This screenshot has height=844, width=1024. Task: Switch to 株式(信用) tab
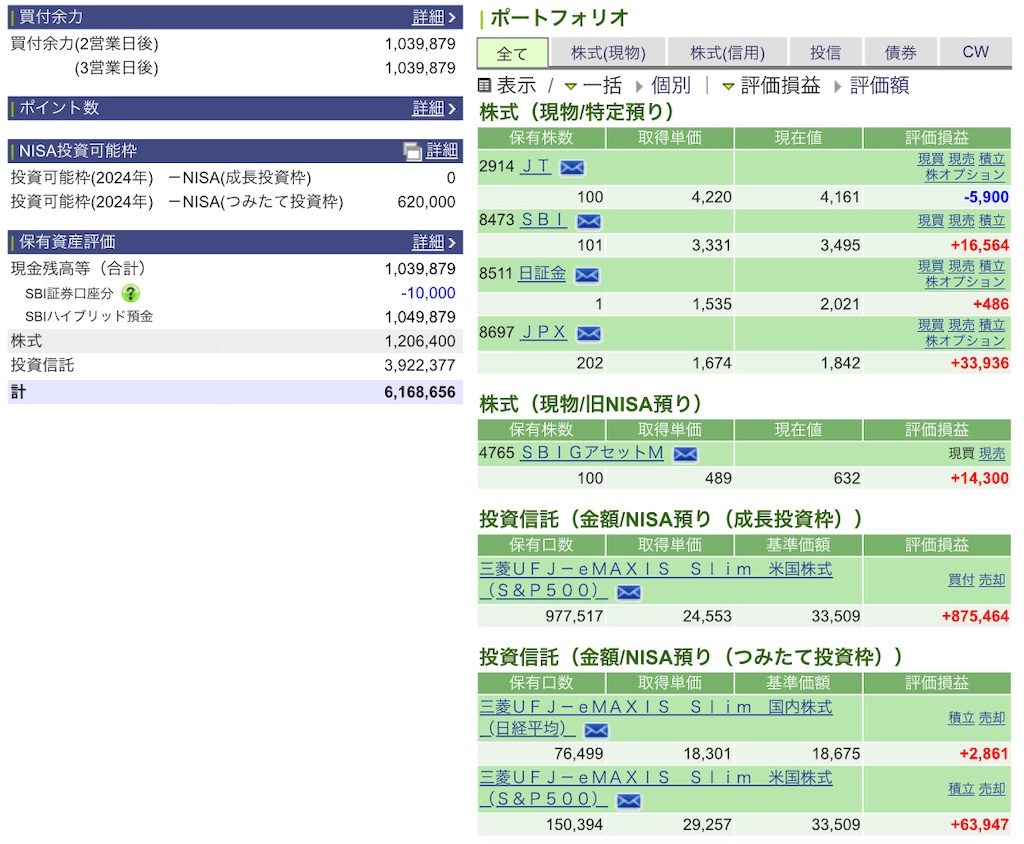pos(727,52)
